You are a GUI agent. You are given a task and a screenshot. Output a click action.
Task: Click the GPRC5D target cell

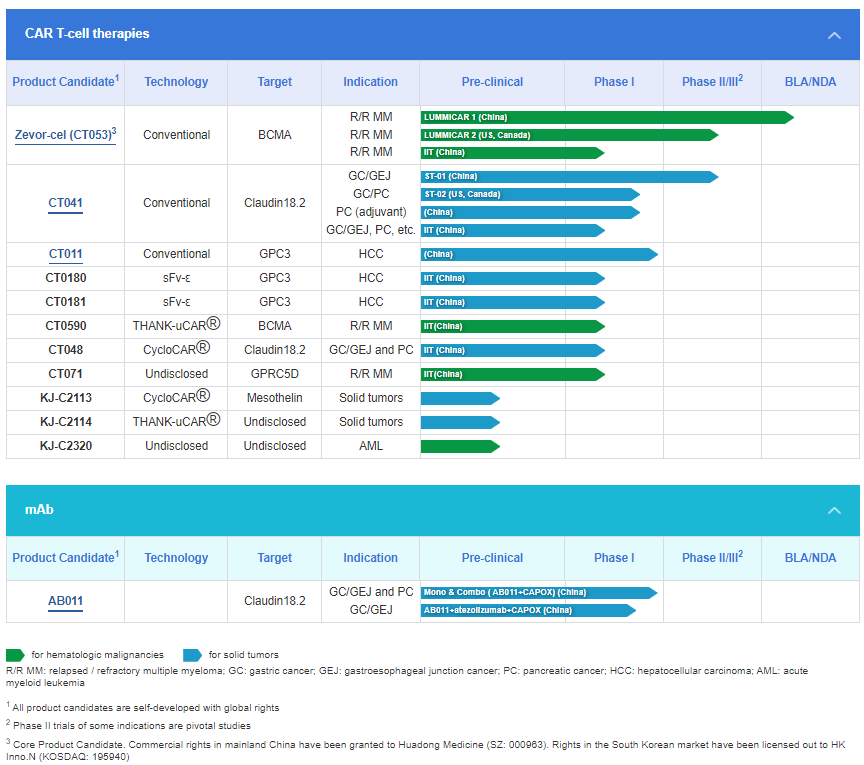click(x=274, y=374)
